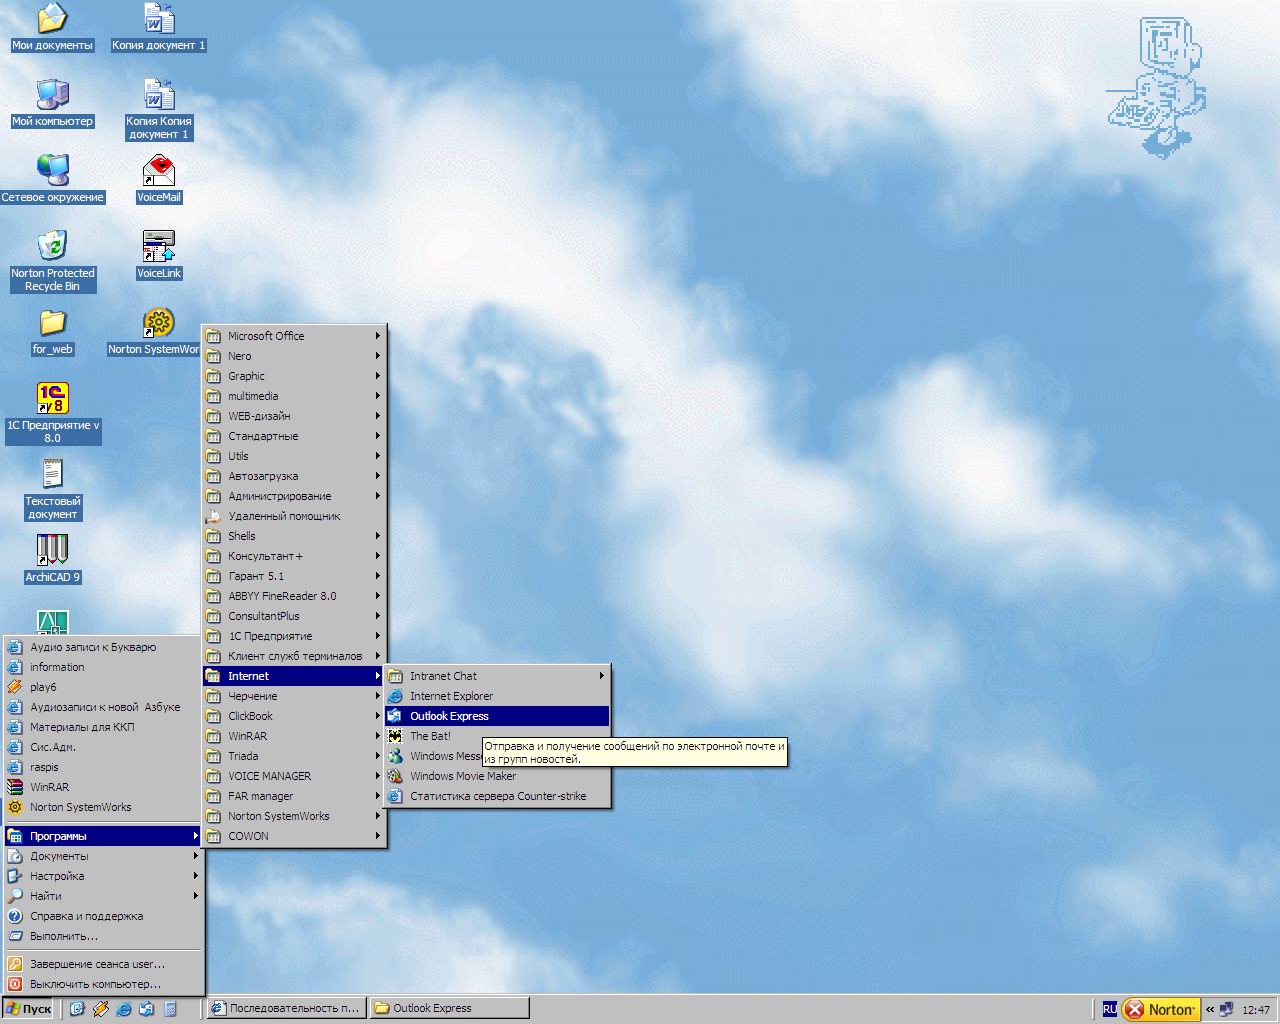Image resolution: width=1280 pixels, height=1024 pixels.
Task: Open the ClickBook program group
Action: [294, 716]
